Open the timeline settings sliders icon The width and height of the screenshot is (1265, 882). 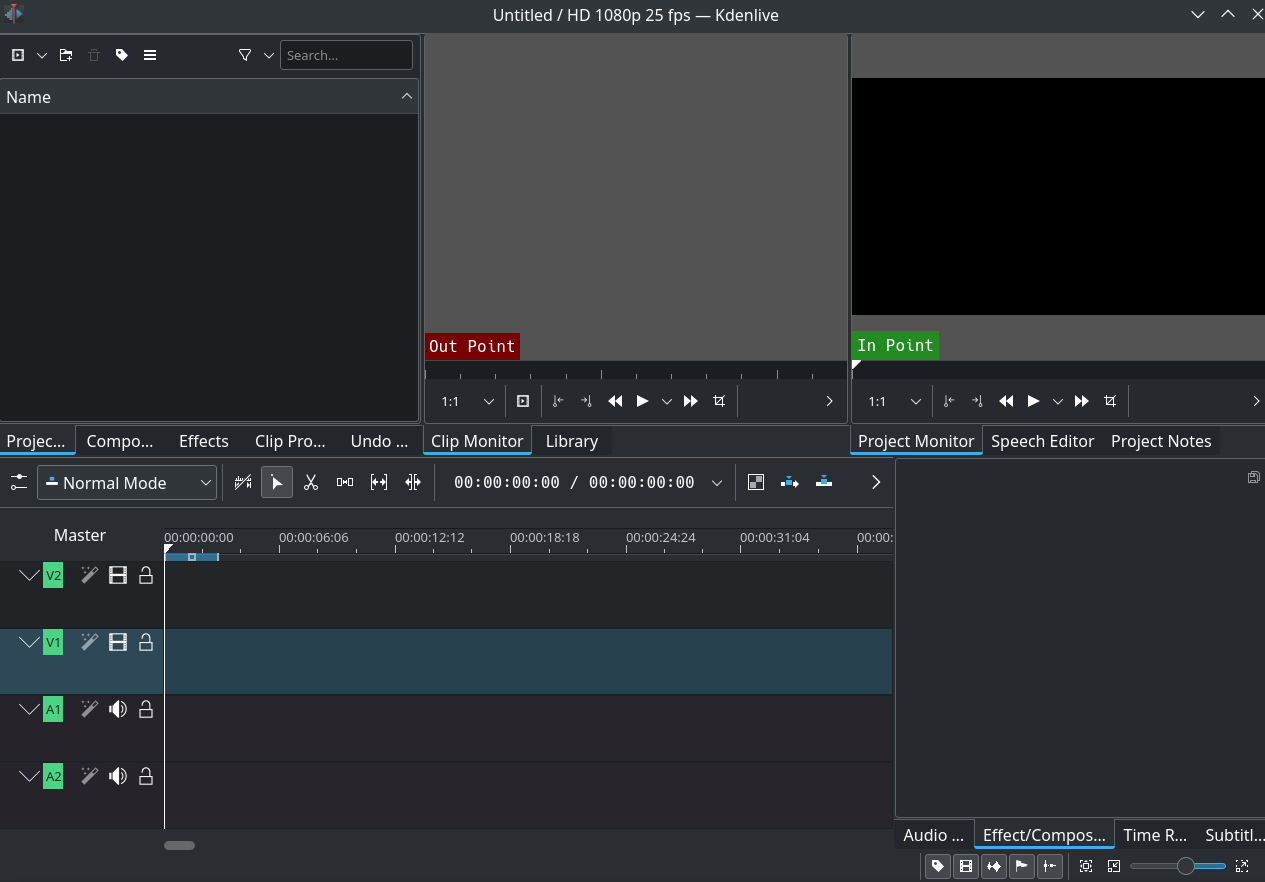click(x=18, y=482)
